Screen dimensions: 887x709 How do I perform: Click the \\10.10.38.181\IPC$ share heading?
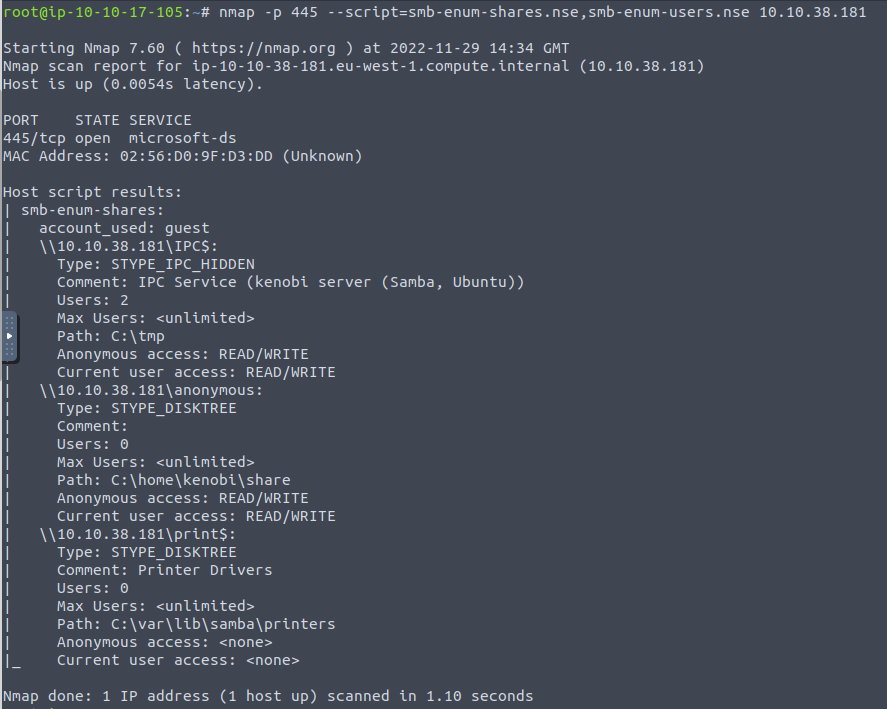click(x=128, y=247)
